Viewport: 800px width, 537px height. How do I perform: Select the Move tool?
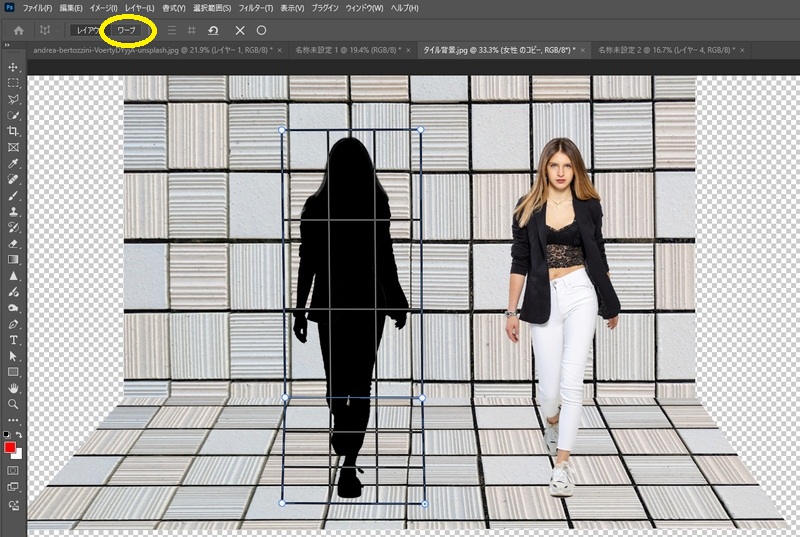[x=13, y=67]
